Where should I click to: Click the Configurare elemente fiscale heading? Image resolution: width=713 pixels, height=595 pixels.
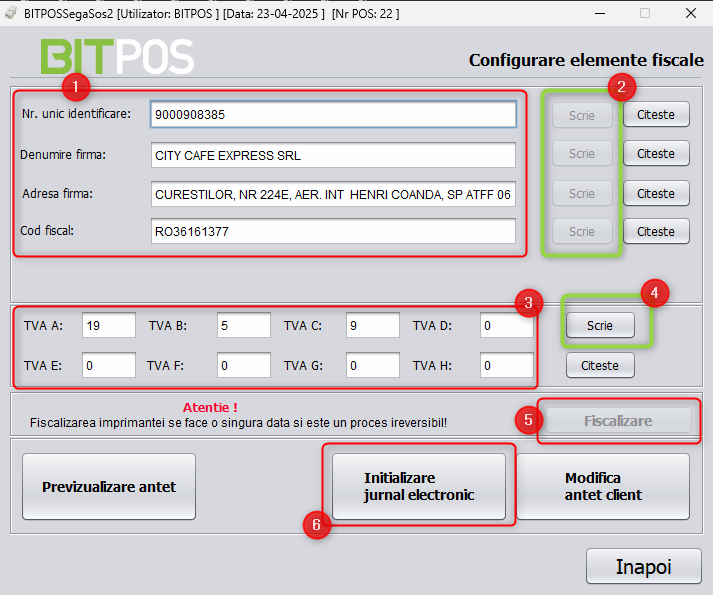pos(586,60)
